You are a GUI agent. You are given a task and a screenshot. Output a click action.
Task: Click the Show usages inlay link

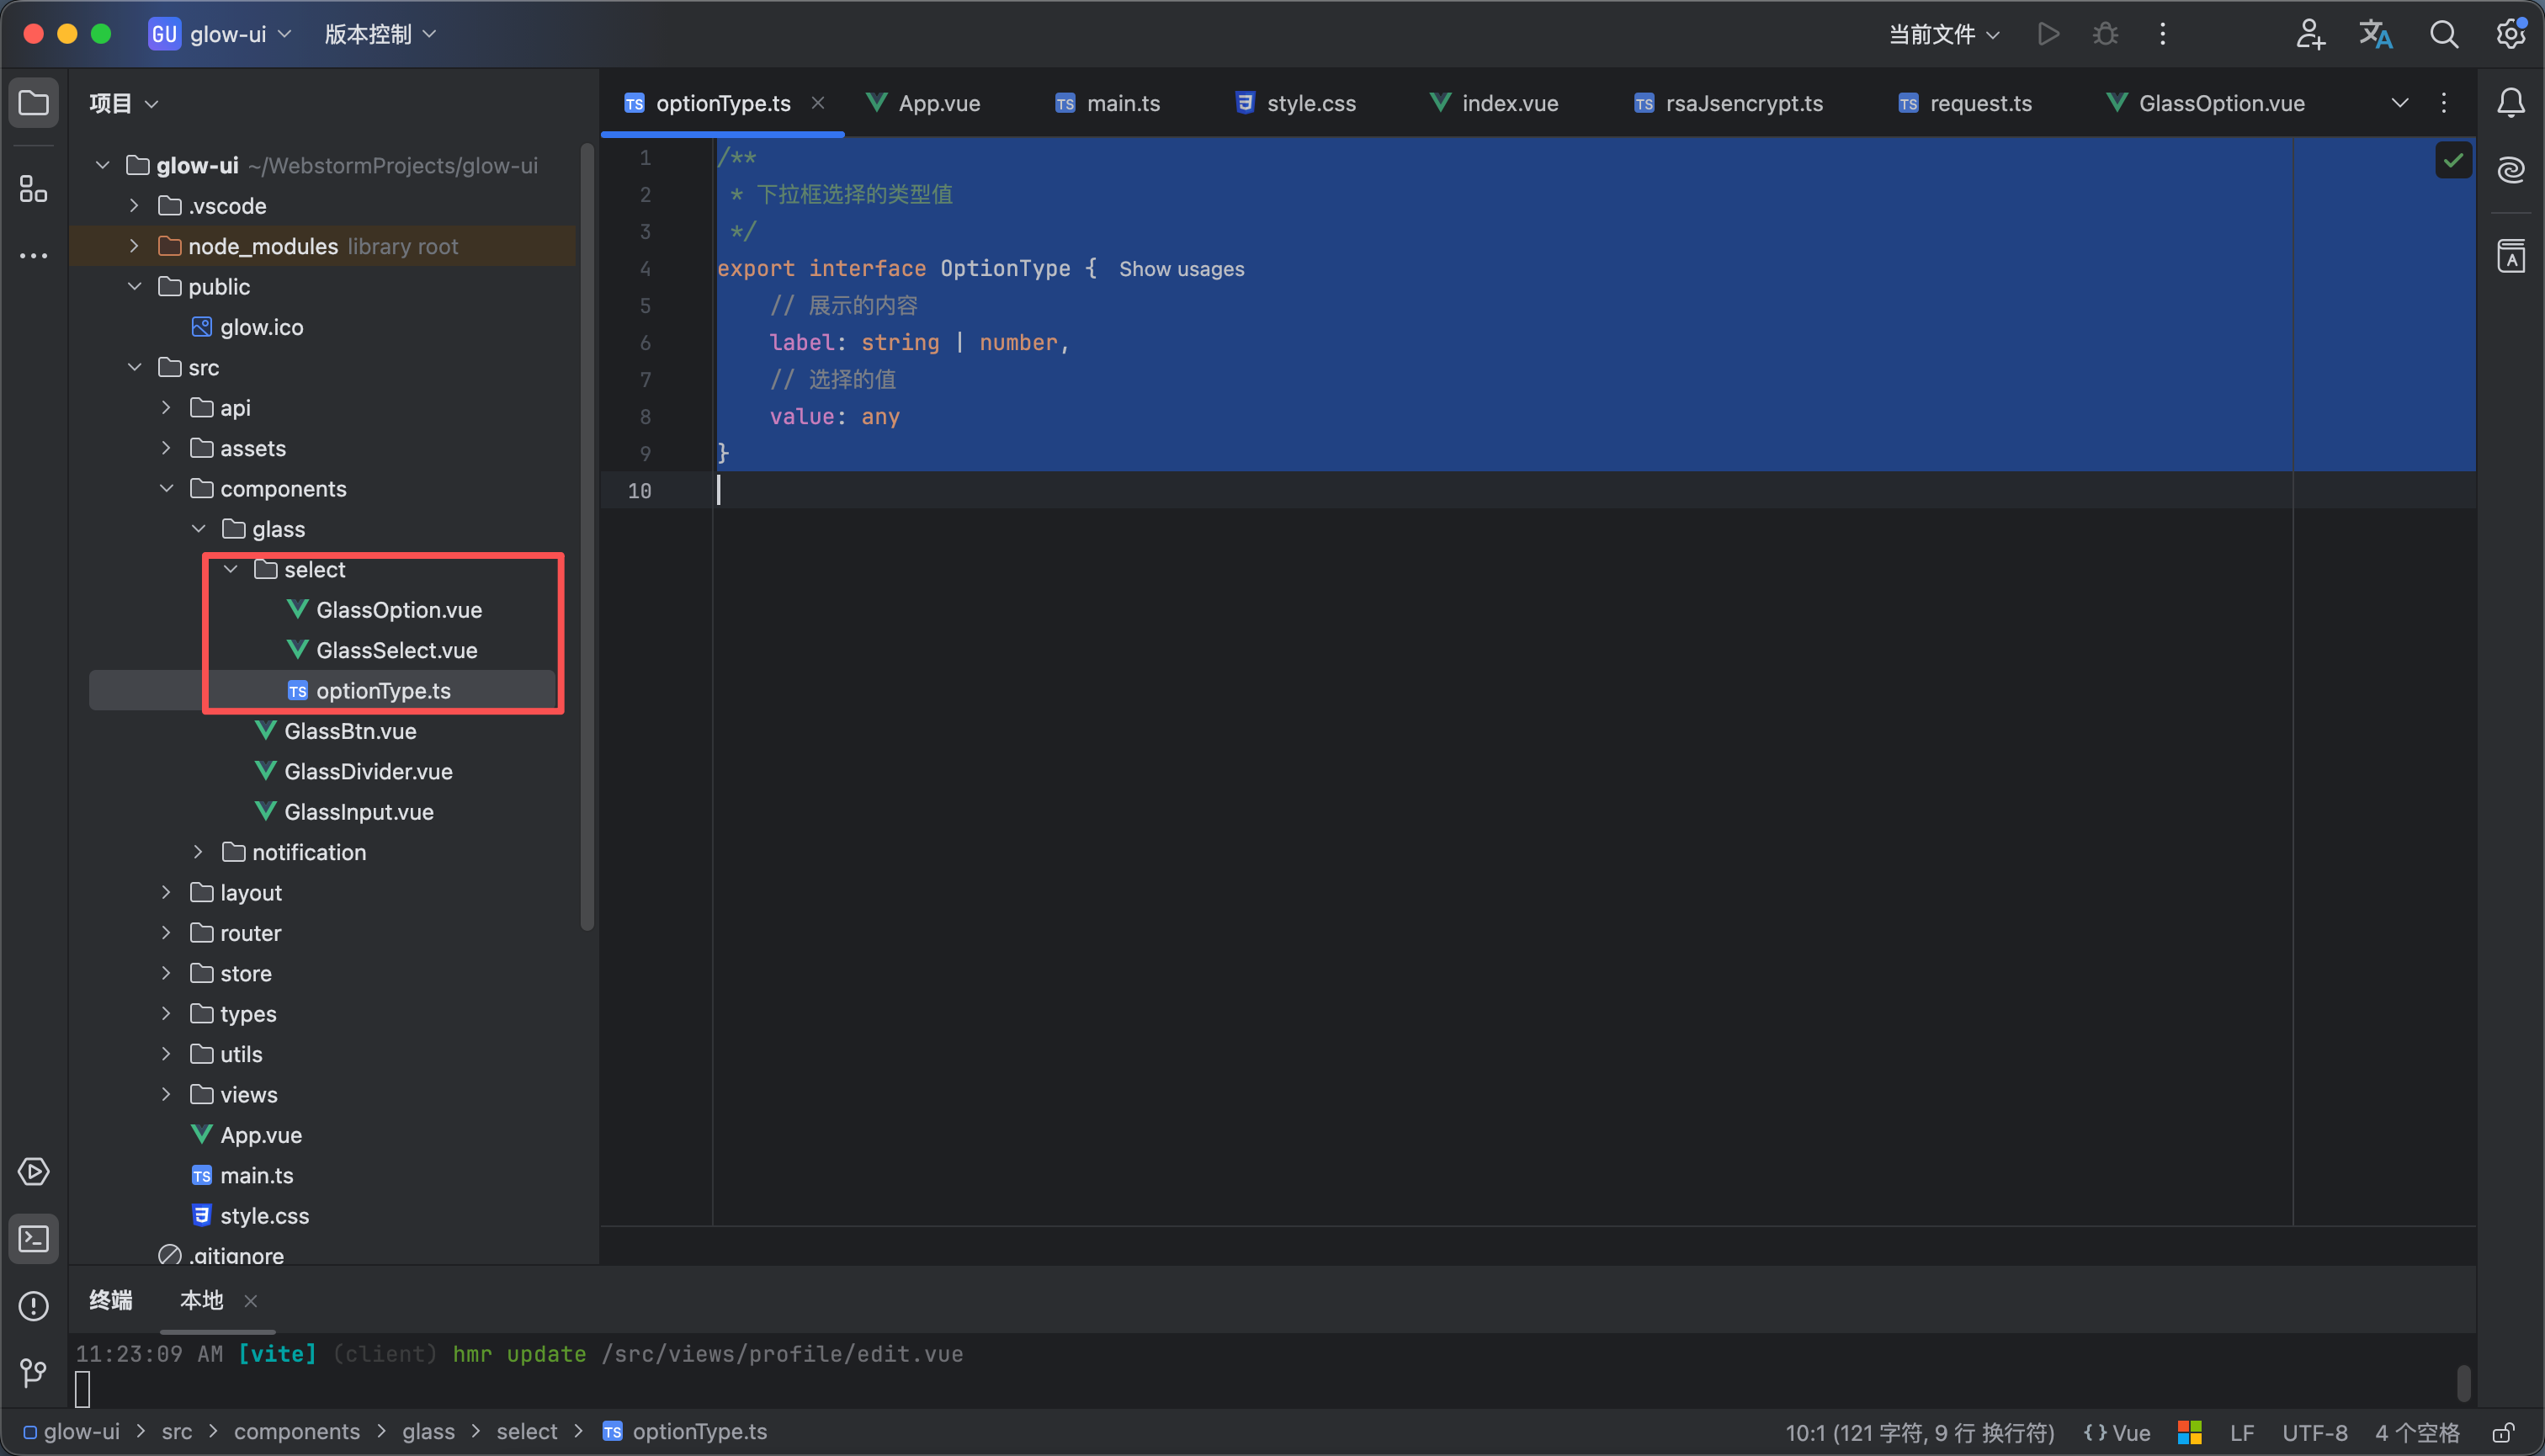click(1181, 269)
